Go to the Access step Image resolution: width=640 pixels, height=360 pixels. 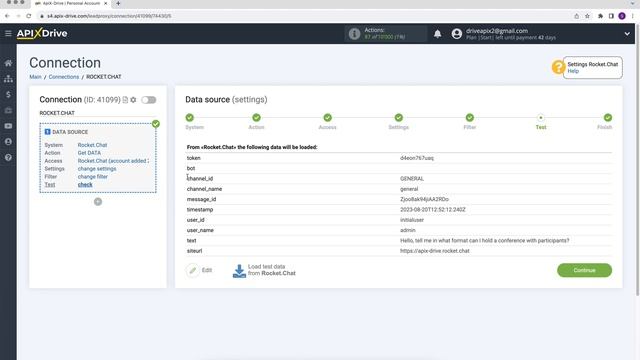click(x=327, y=118)
